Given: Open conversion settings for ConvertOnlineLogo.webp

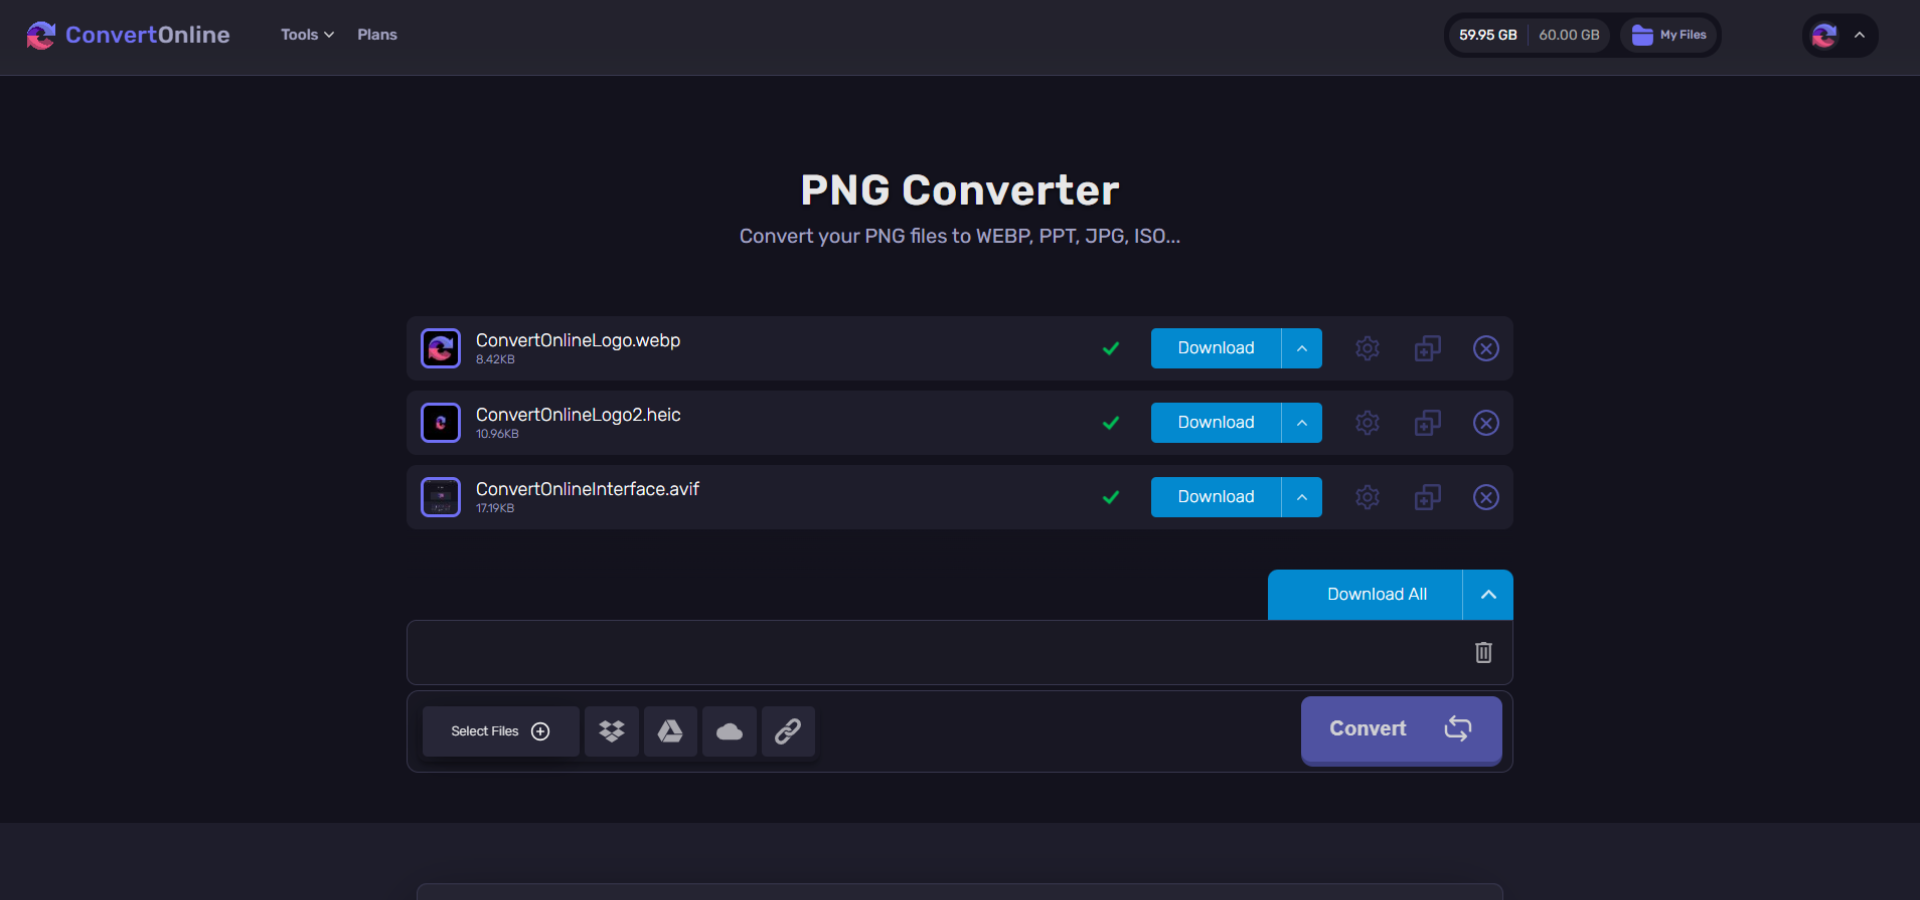Looking at the screenshot, I should click(1366, 348).
